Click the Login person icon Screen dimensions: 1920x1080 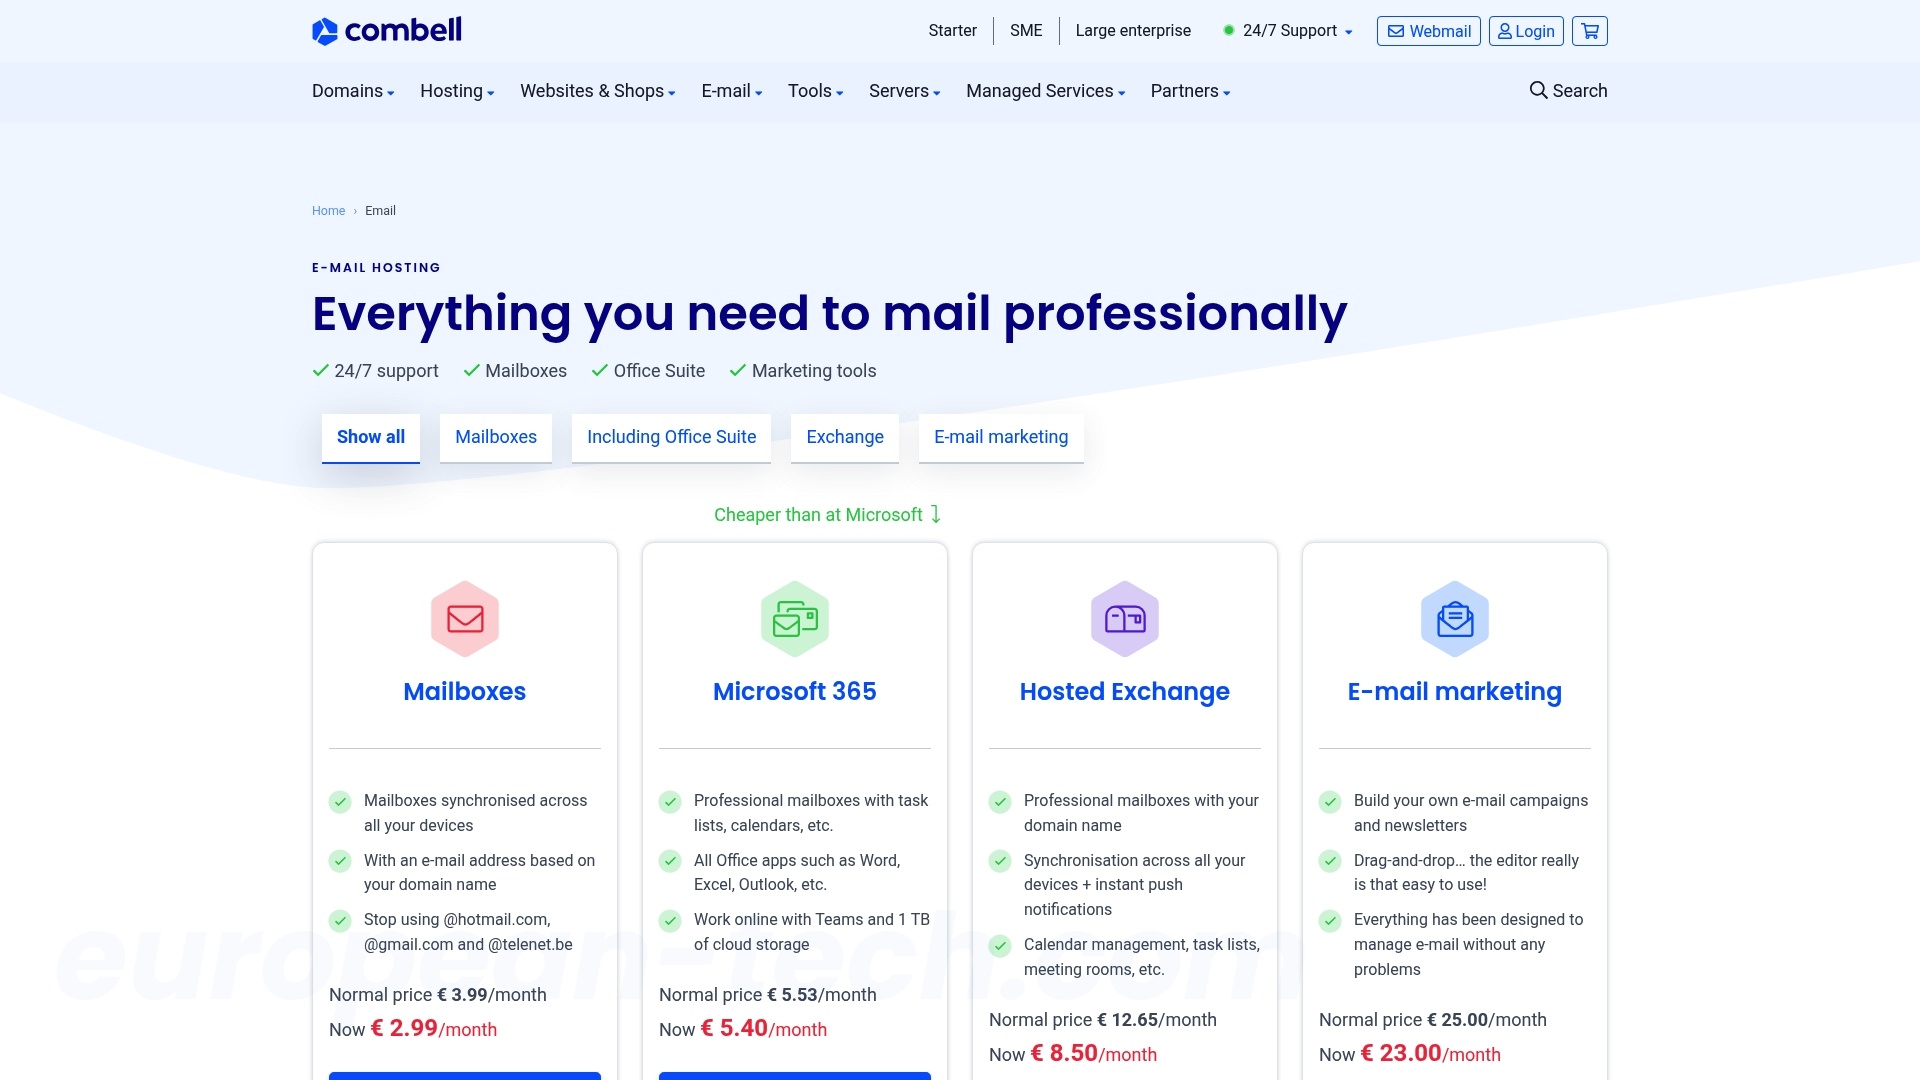tap(1506, 31)
